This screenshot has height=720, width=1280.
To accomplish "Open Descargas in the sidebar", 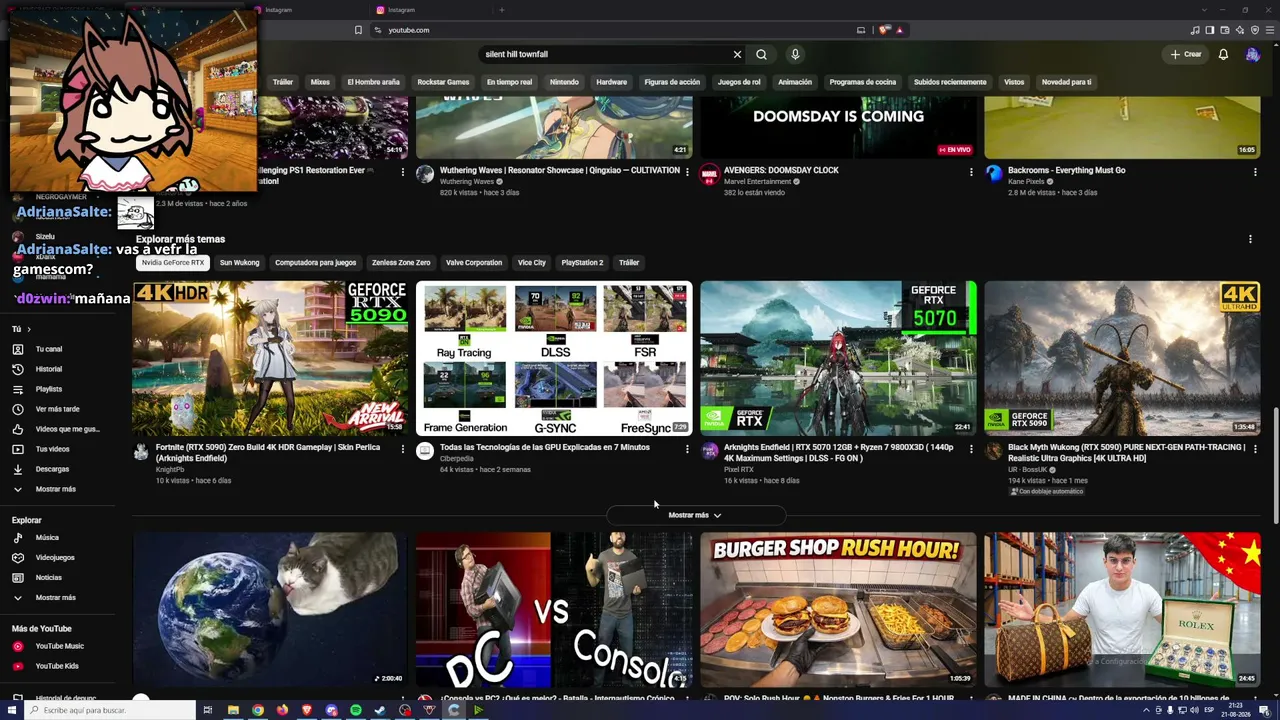I will [x=52, y=469].
